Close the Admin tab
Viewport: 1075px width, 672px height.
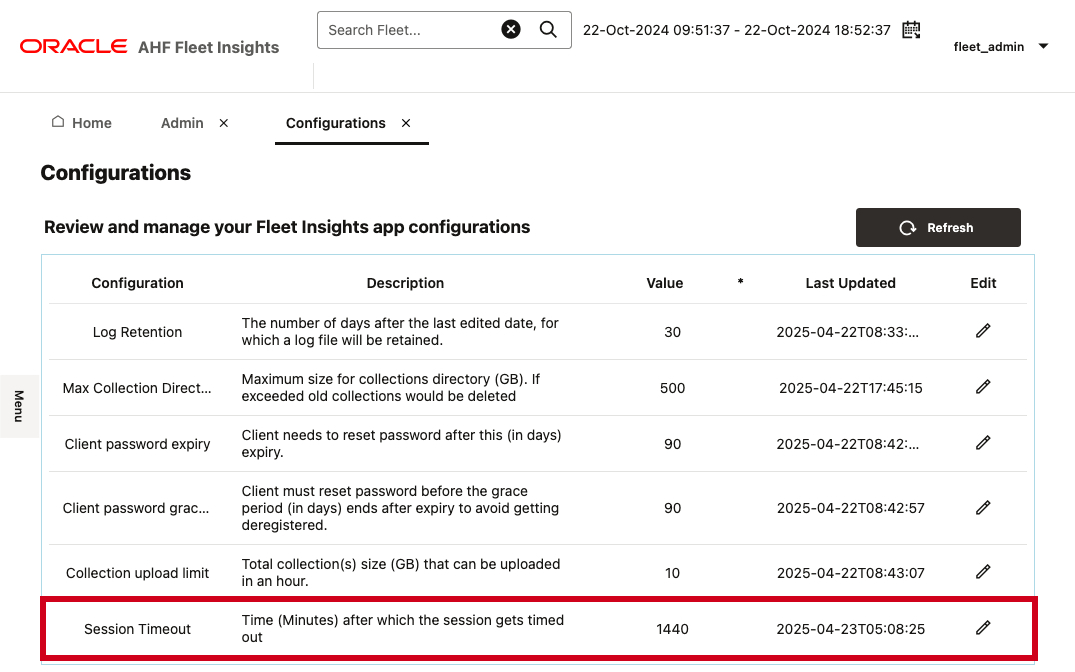(224, 123)
